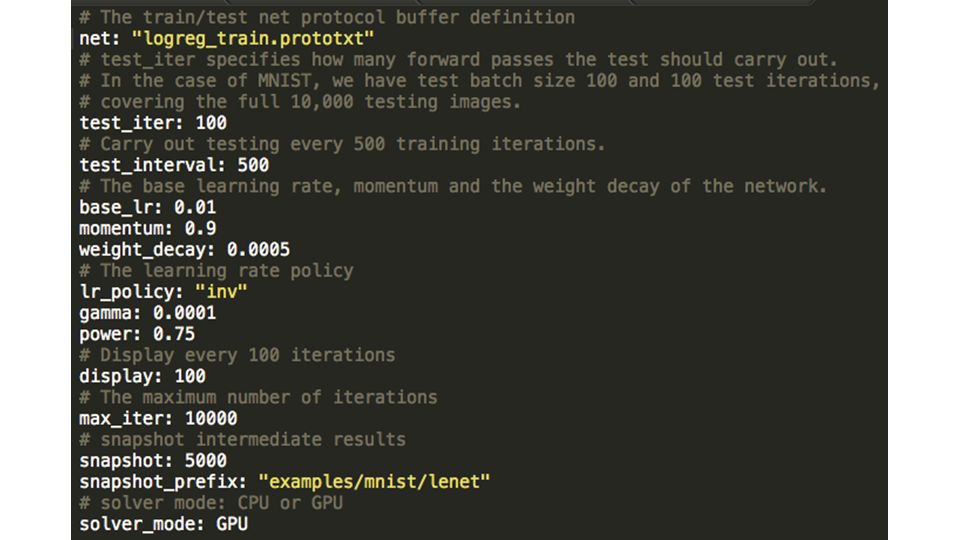
Task: Place cursor on test_iter value 100
Action: tap(211, 123)
